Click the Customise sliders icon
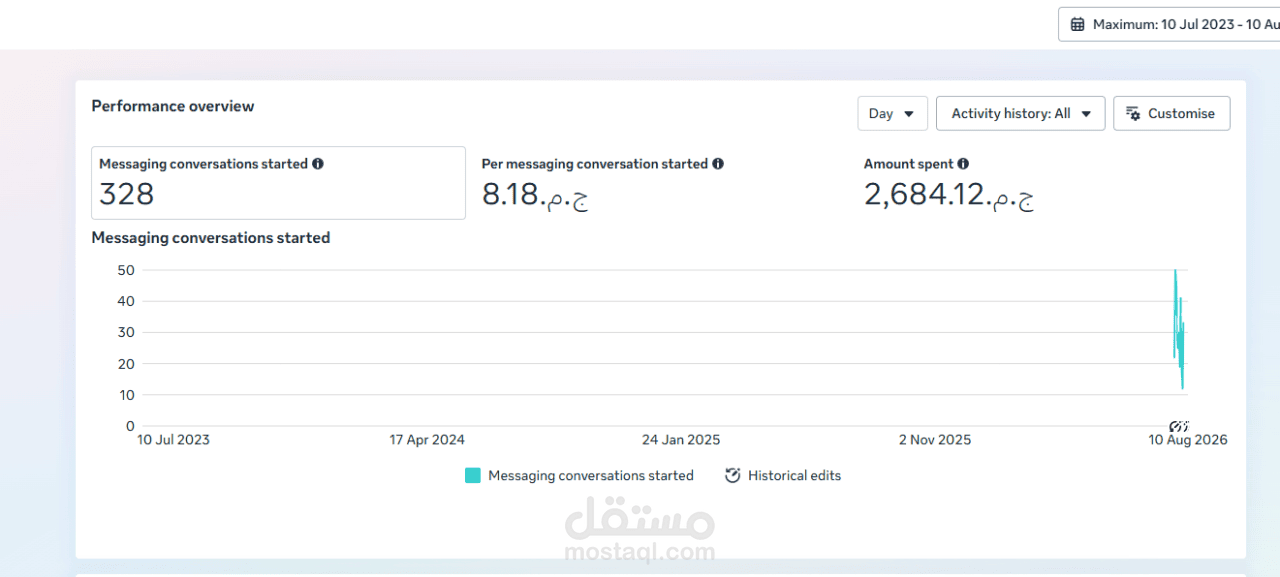 1133,113
